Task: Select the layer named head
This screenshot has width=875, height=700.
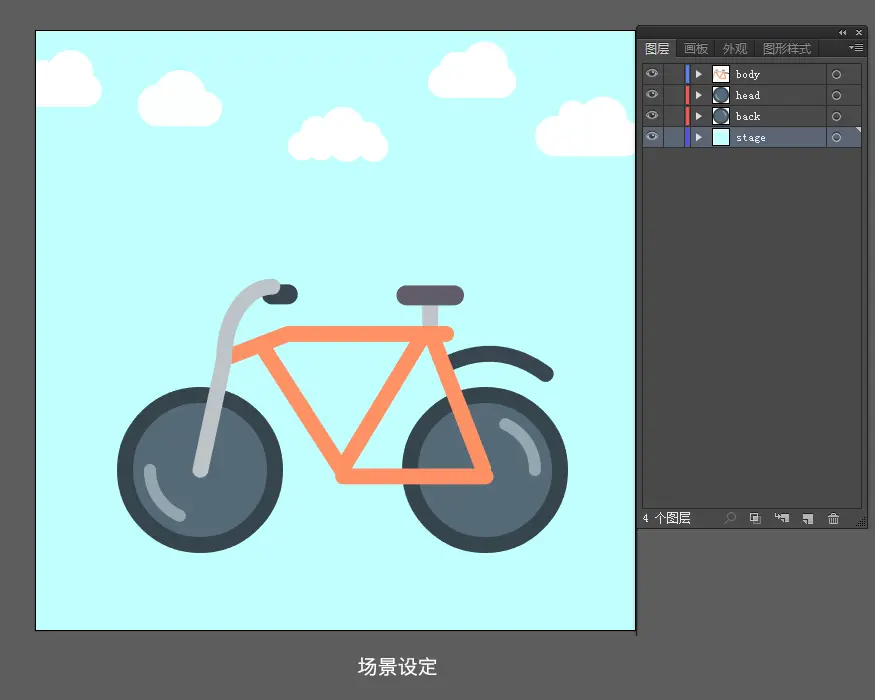Action: tap(748, 95)
